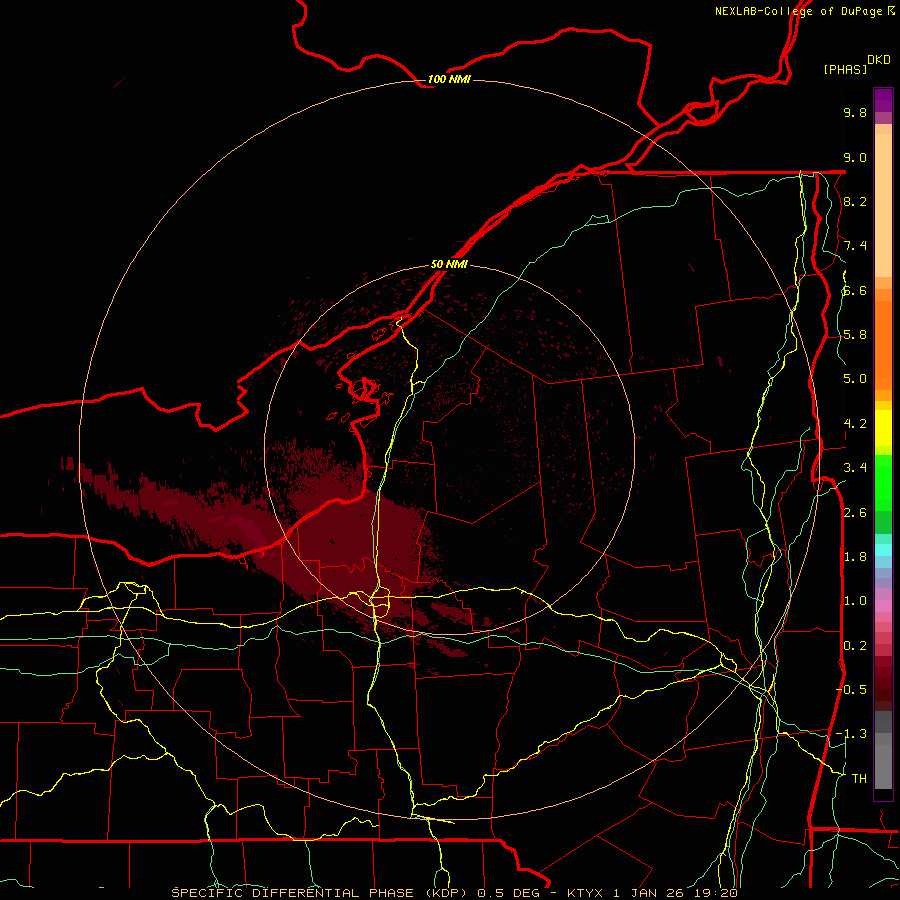This screenshot has height=900, width=900.
Task: Click the -1.3 value on color scale
Action: pos(852,734)
